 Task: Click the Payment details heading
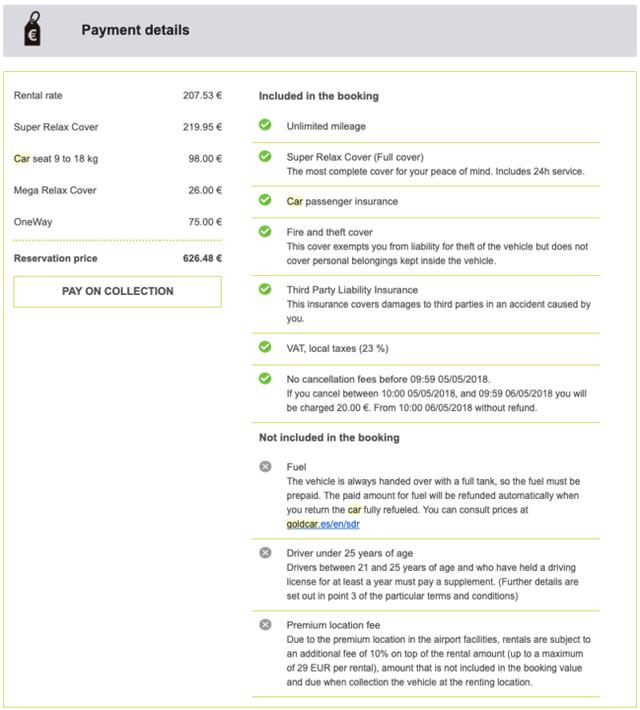[x=135, y=30]
